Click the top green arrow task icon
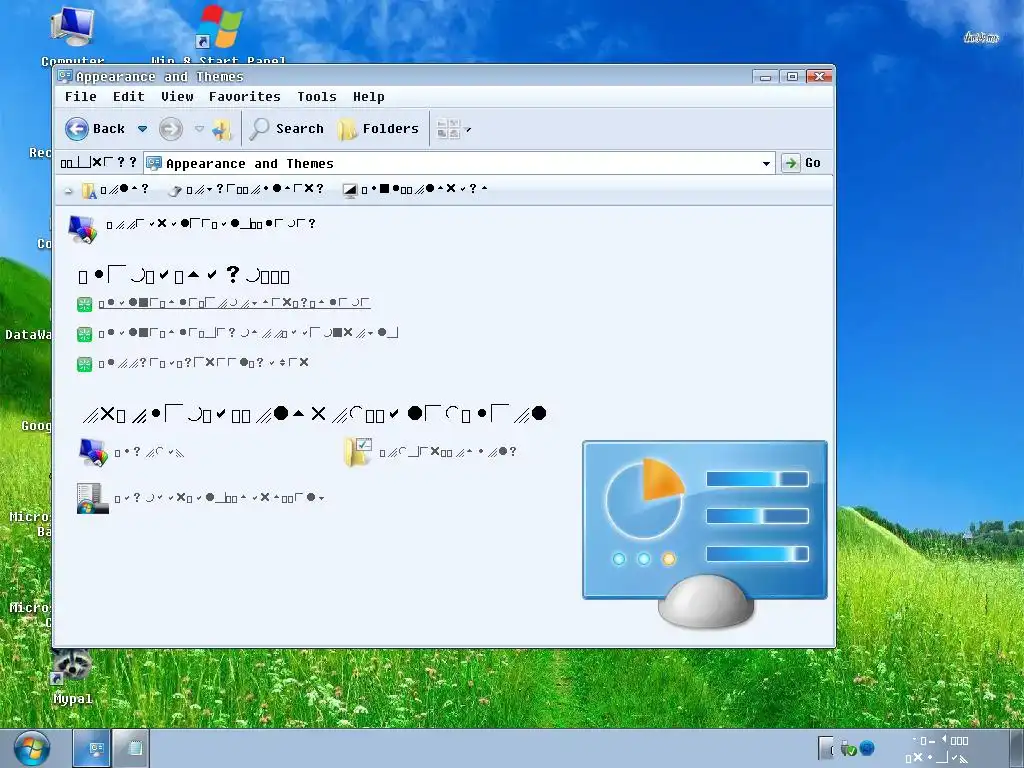This screenshot has width=1024, height=768. [x=84, y=304]
